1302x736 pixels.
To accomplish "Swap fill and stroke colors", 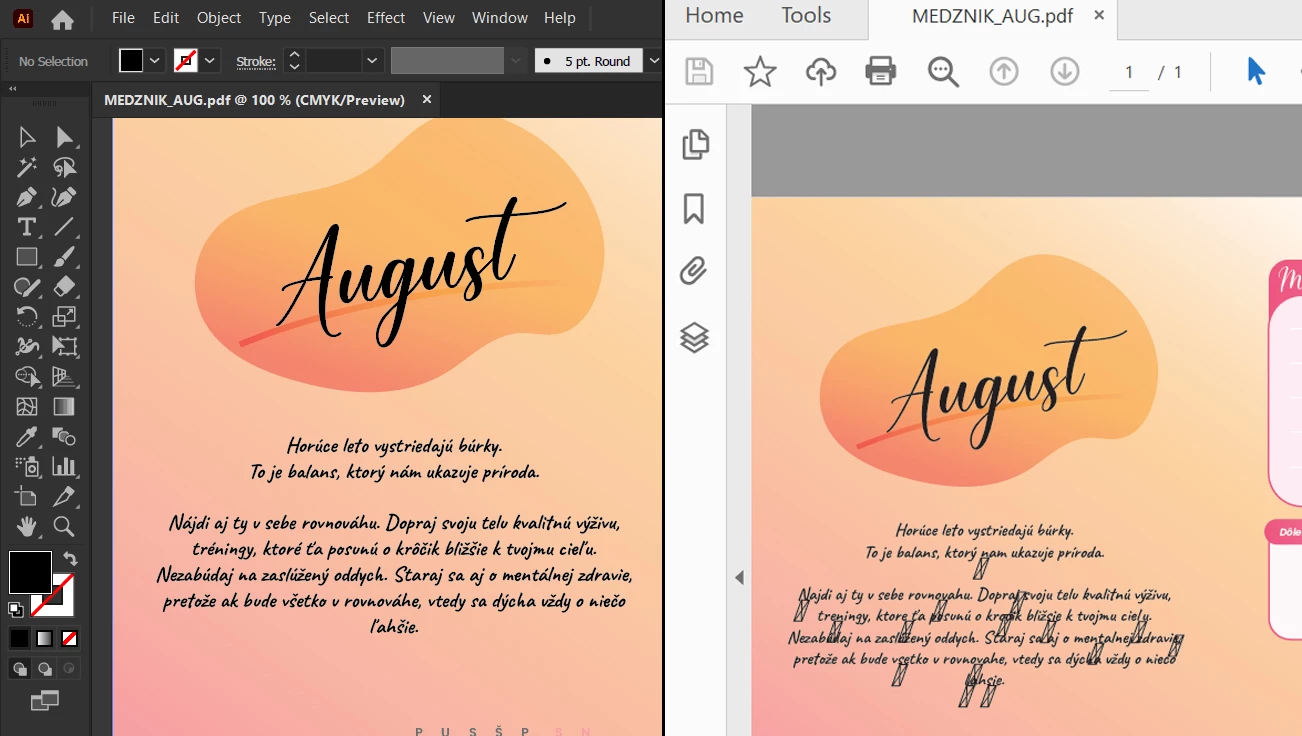I will tap(70, 558).
